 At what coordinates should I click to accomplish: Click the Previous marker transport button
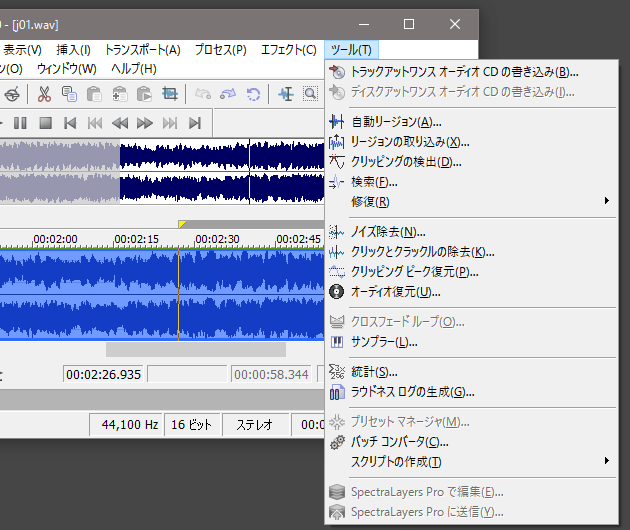pos(95,123)
